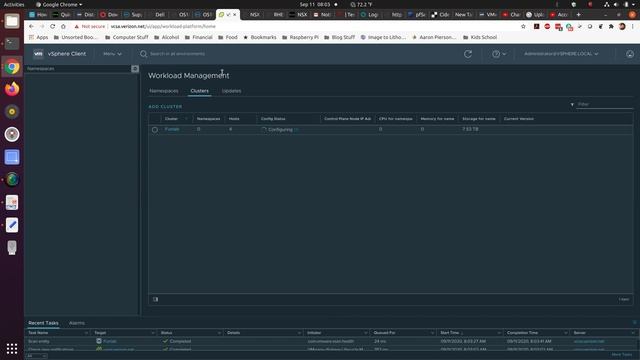640x360 pixels.
Task: Close the active vSphere browser tab
Action: 235,14
